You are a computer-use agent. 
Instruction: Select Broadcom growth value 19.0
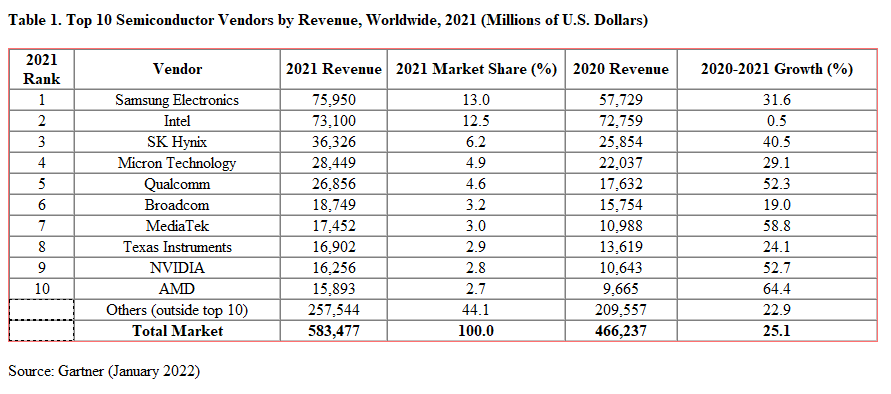click(777, 205)
